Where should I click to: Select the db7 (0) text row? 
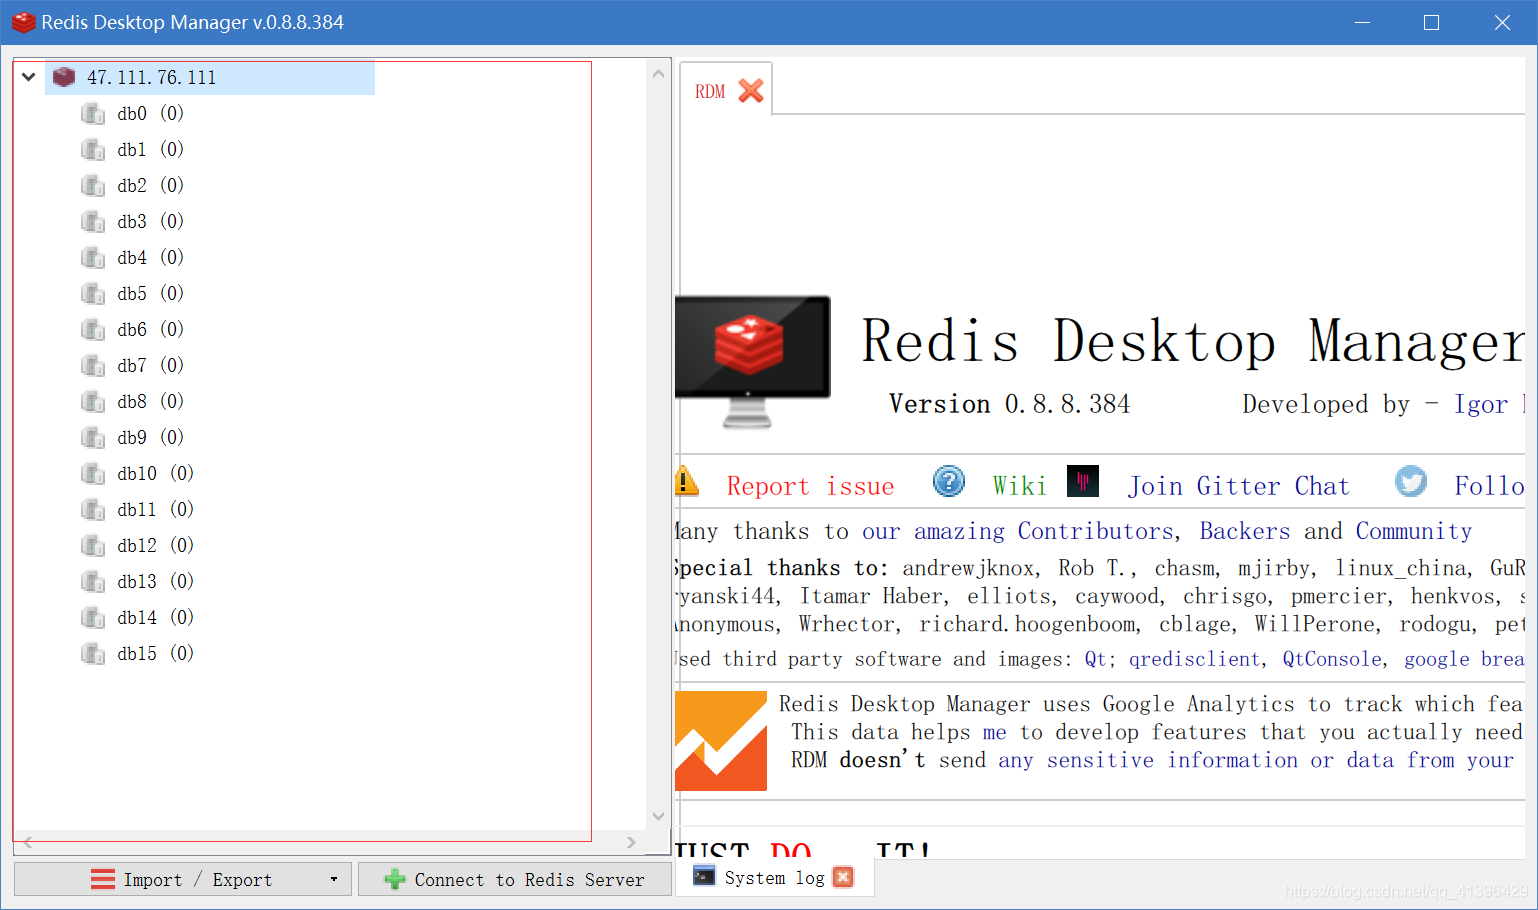coord(151,366)
